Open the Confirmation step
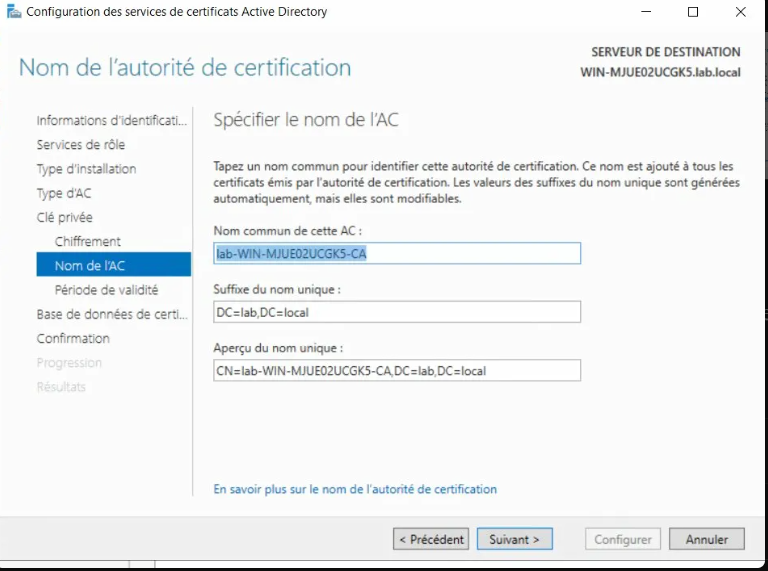This screenshot has width=768, height=571. point(73,338)
